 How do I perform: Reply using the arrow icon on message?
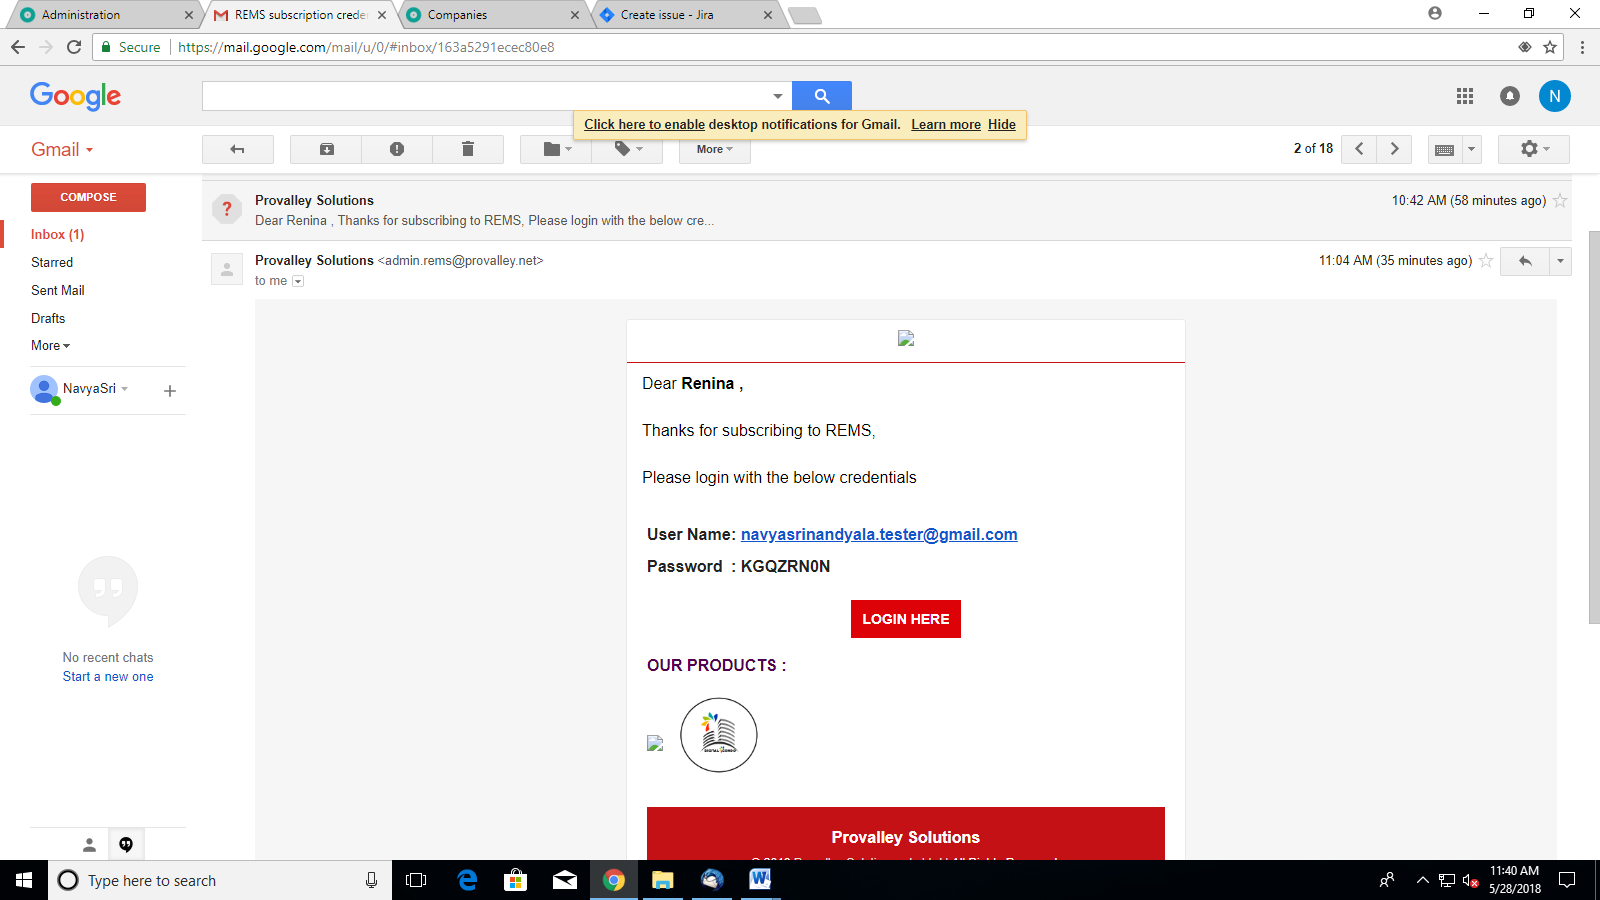pyautogui.click(x=1524, y=261)
